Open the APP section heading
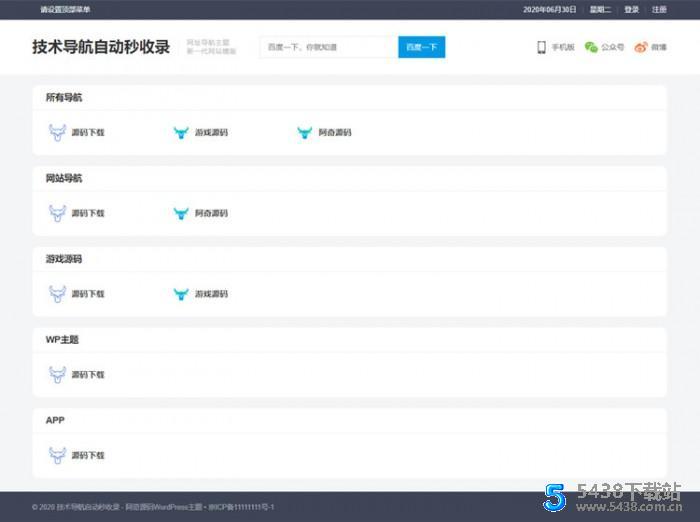 click(55, 420)
